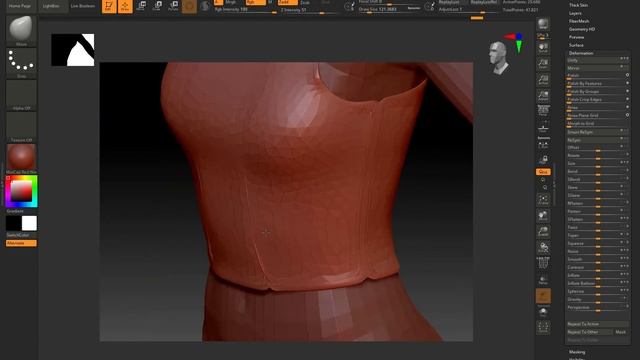Click the Frame mesh icon
The width and height of the screenshot is (640, 360).
click(x=543, y=200)
